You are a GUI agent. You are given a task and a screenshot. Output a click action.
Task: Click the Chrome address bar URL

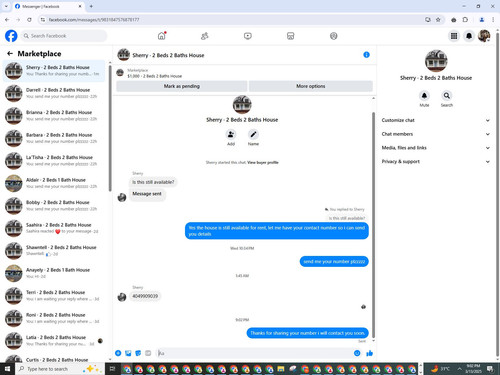(x=94, y=20)
